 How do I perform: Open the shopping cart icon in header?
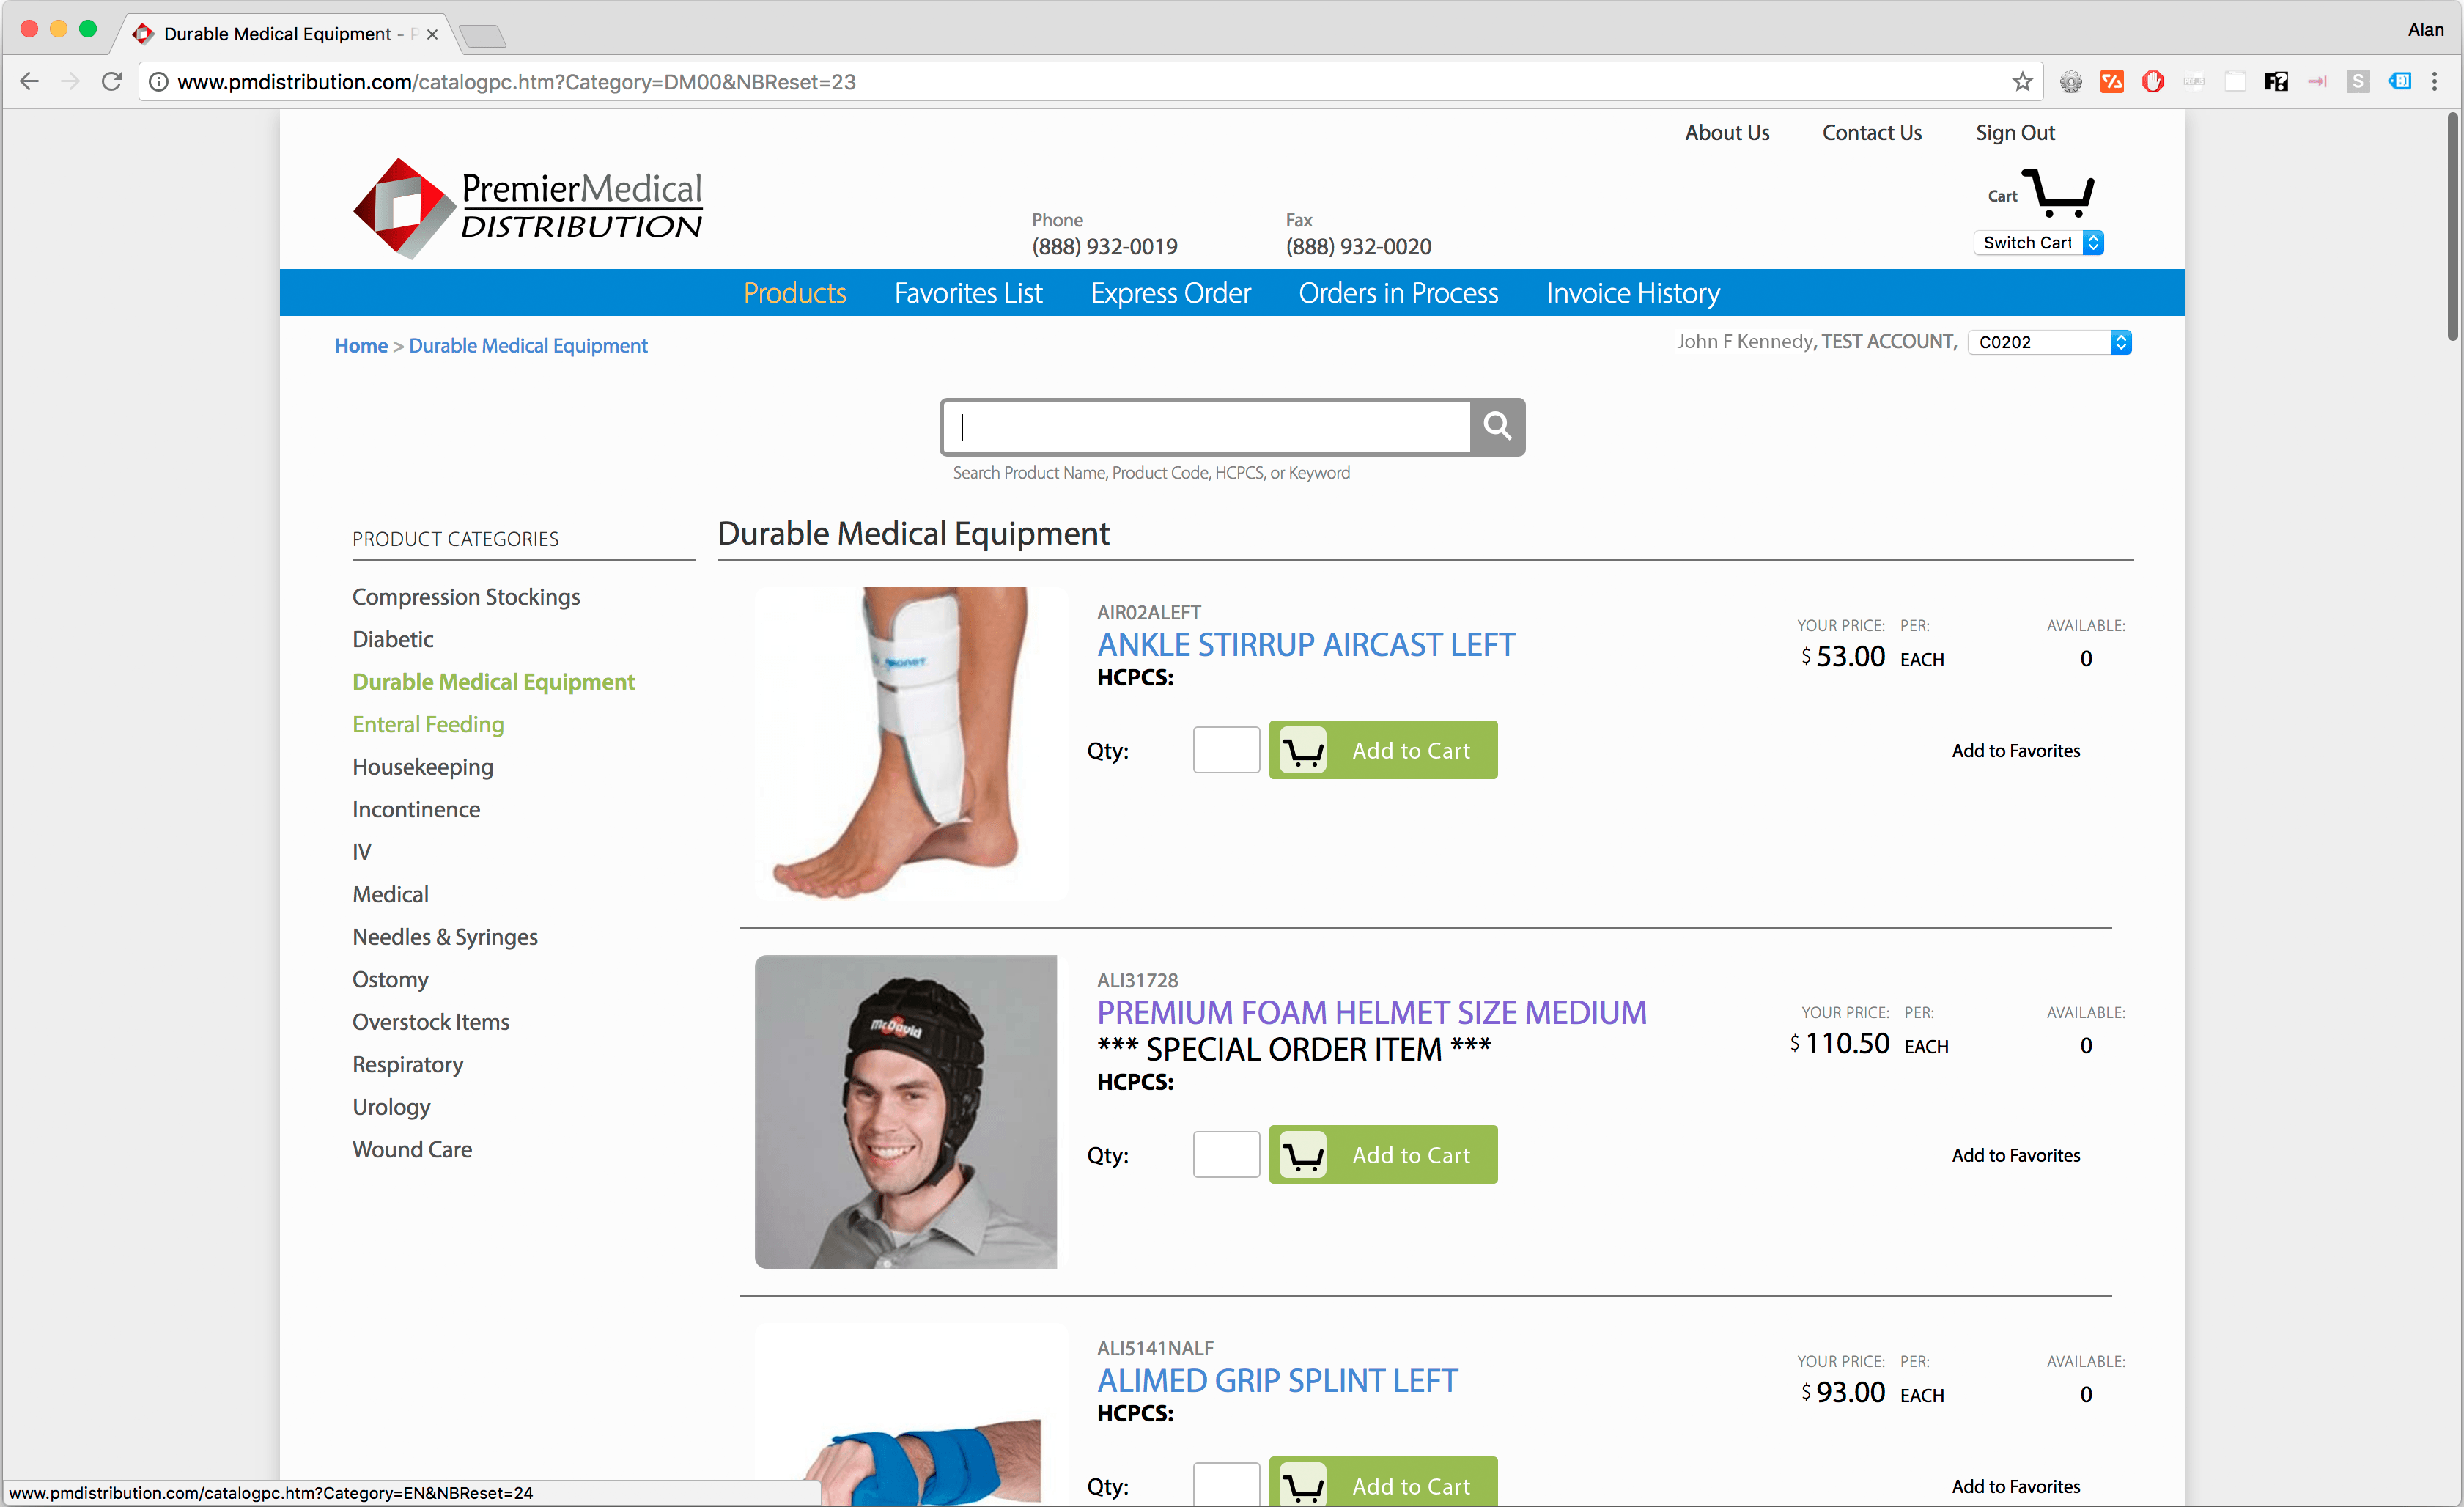click(x=2058, y=193)
